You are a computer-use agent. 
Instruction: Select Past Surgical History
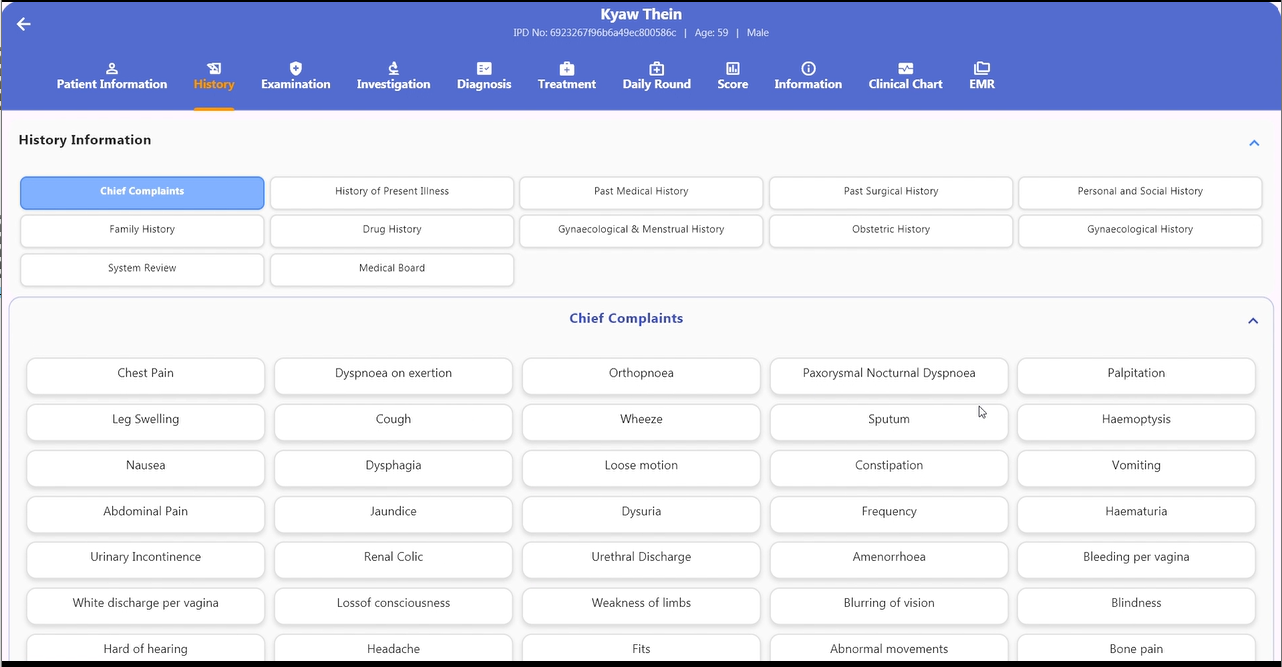tap(891, 192)
